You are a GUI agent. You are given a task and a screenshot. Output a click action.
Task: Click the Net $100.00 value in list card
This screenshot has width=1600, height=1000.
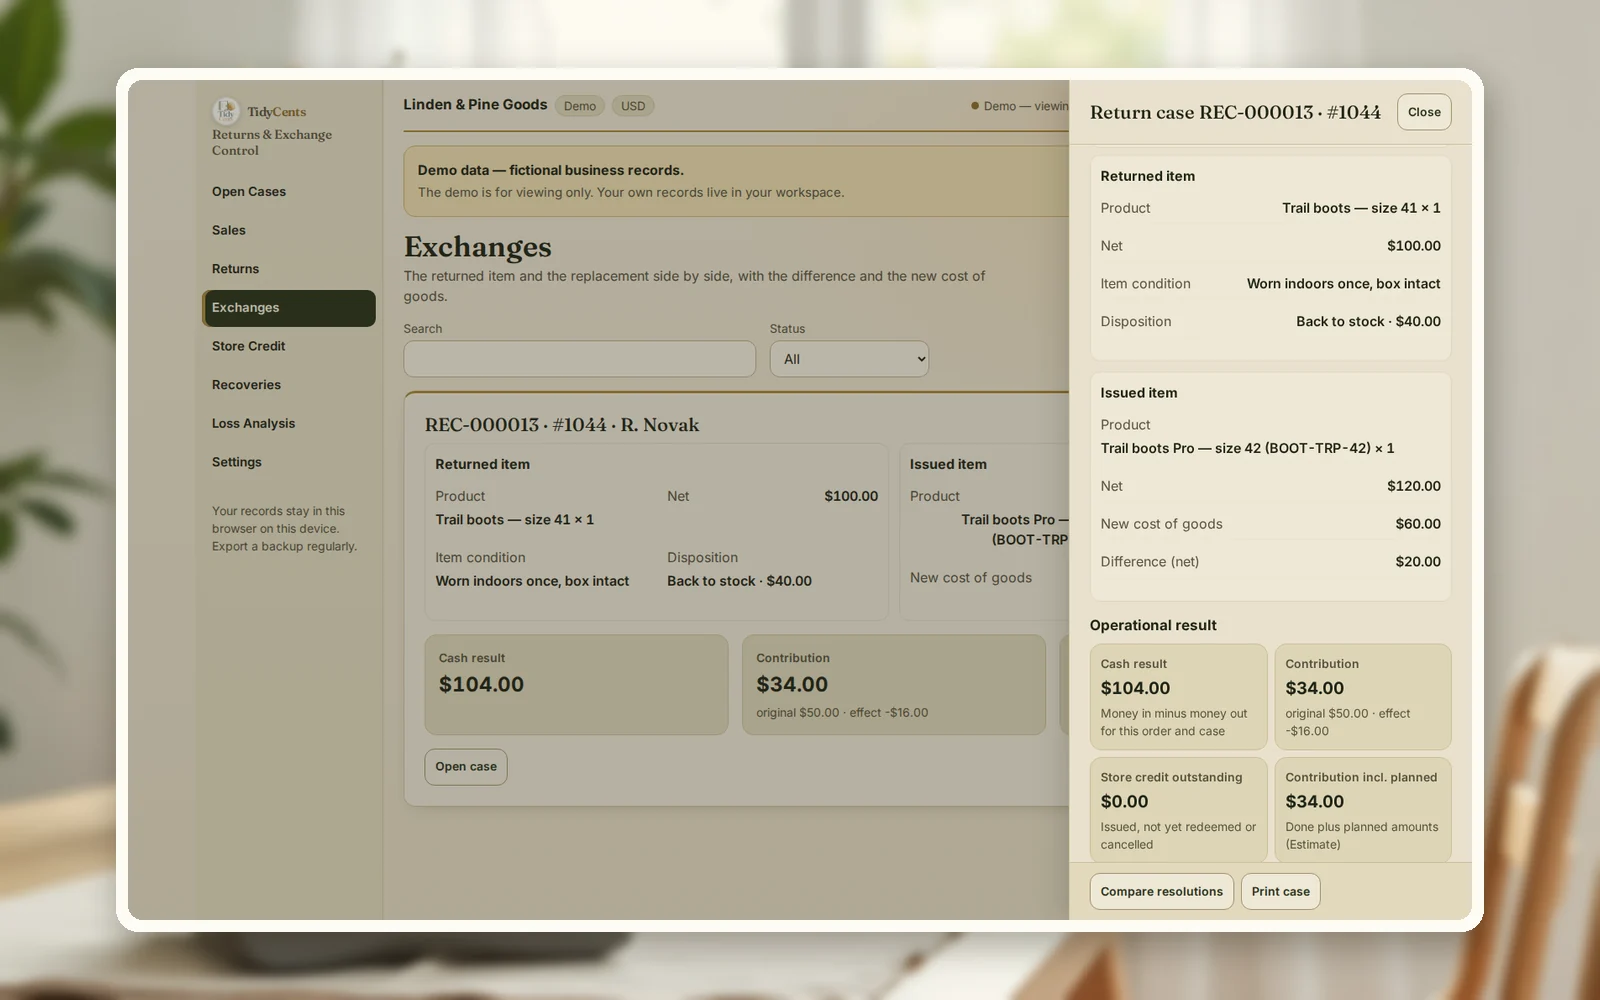point(851,496)
